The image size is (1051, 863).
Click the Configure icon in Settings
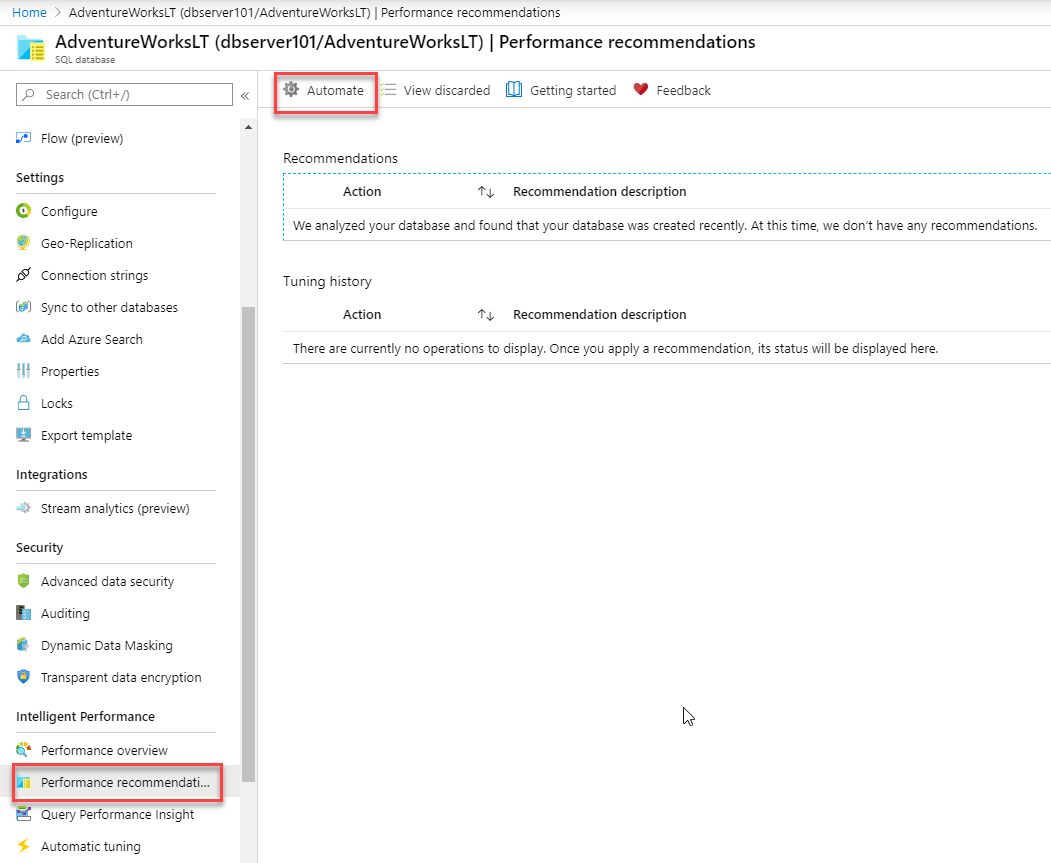point(23,211)
